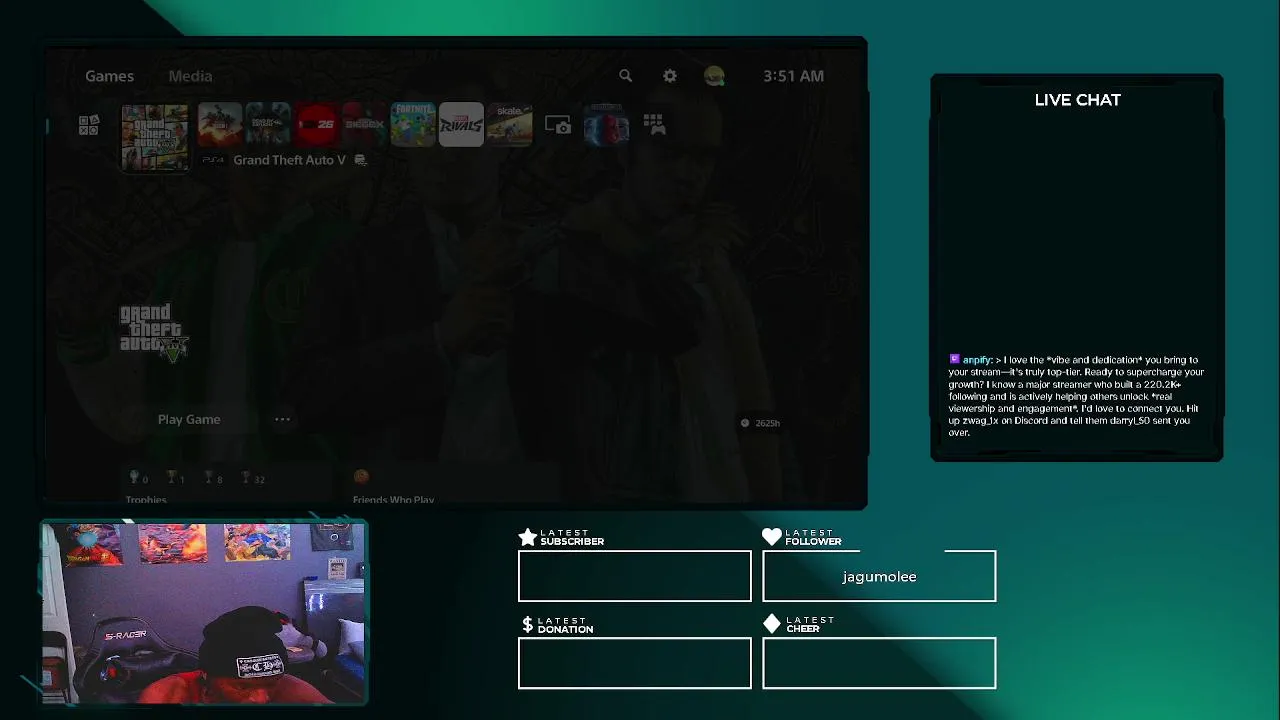Click the Latest Donation dollar icon
The width and height of the screenshot is (1280, 720).
(x=528, y=624)
